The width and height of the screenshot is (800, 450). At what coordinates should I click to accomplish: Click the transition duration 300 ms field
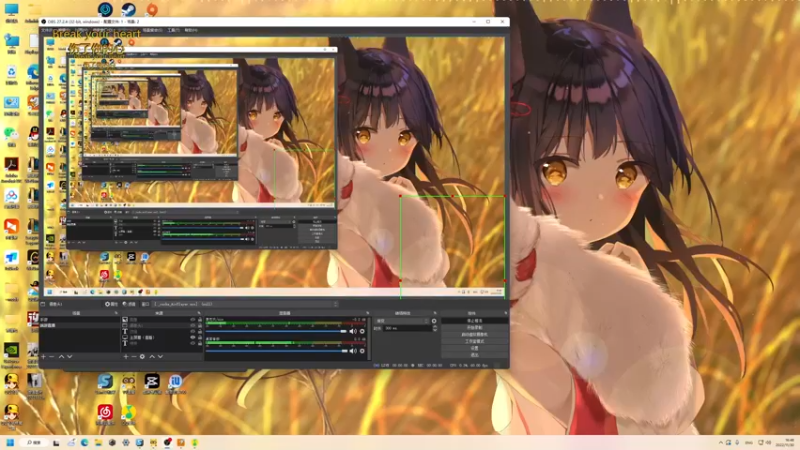[x=408, y=328]
